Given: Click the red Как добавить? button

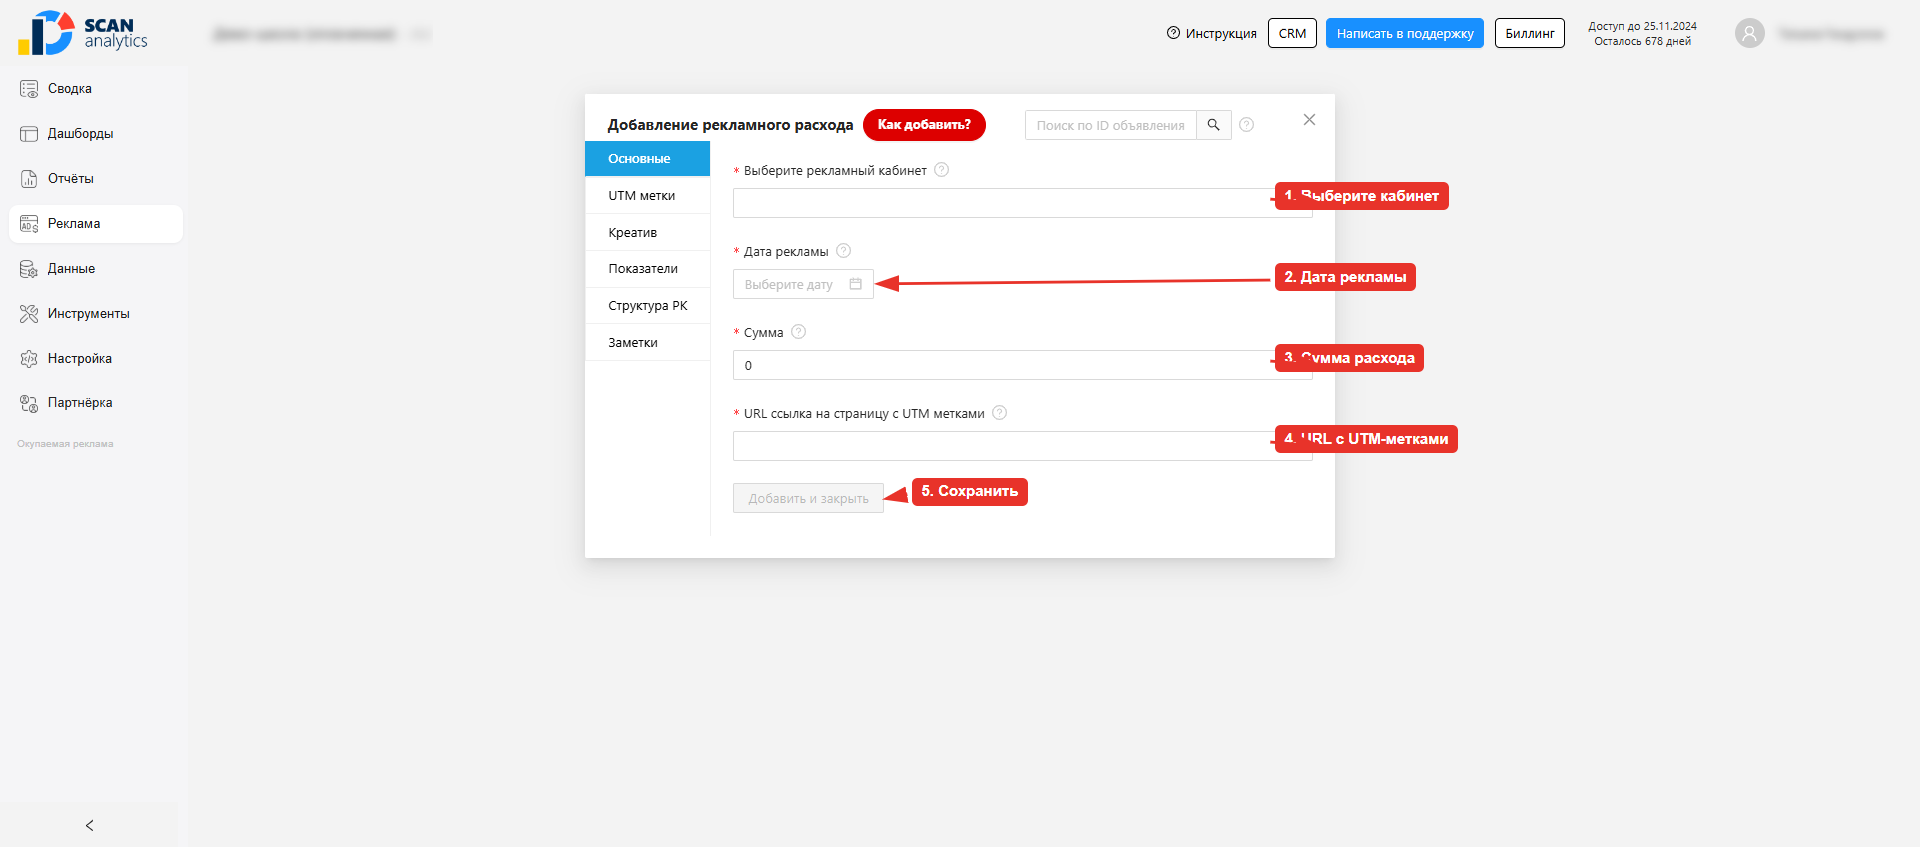Looking at the screenshot, I should [924, 125].
